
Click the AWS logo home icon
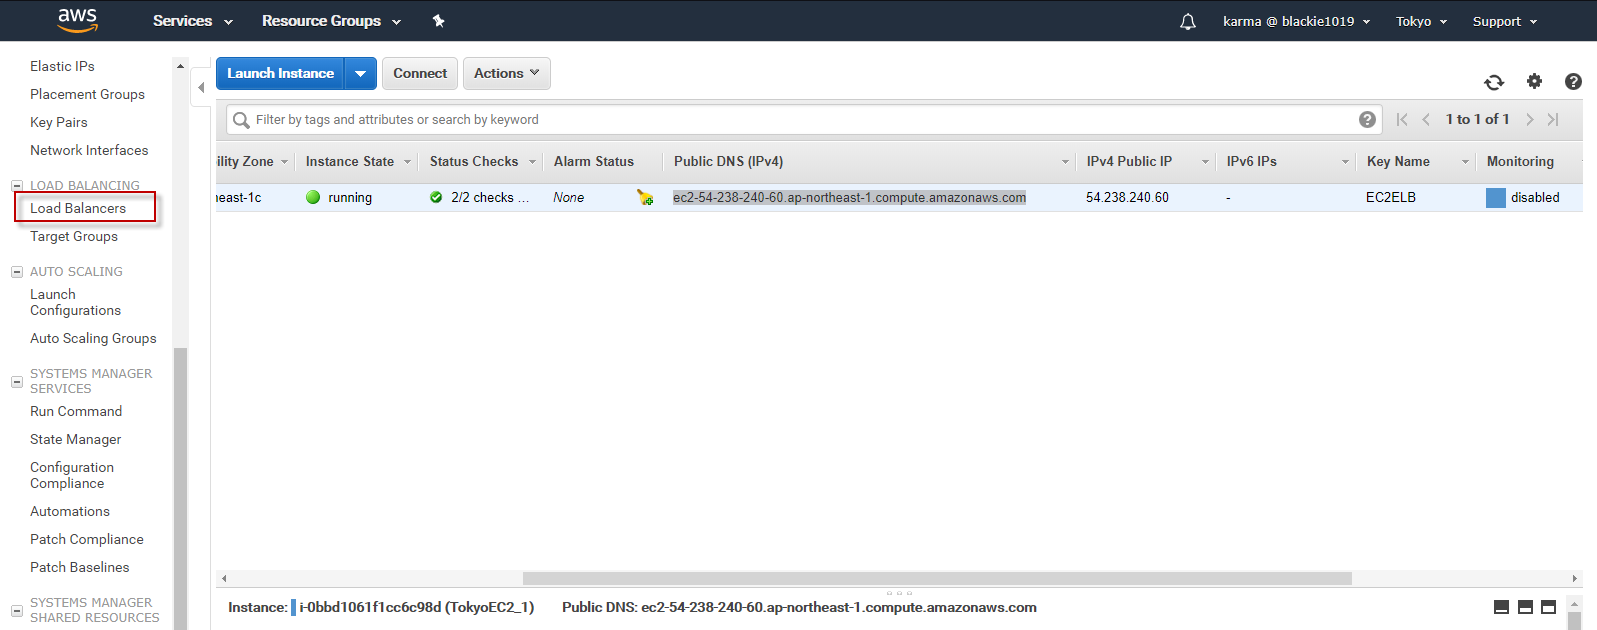point(77,20)
